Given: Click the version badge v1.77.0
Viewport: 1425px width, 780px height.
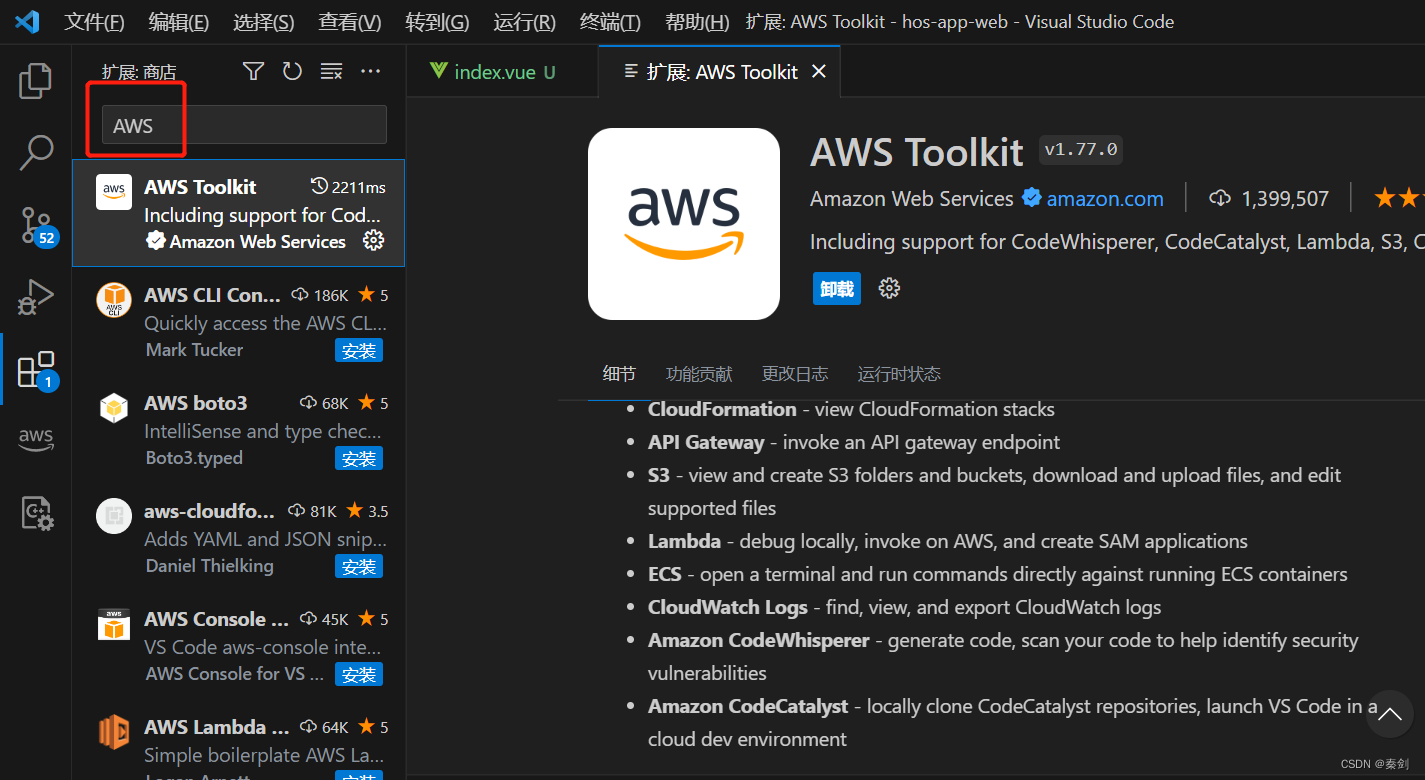Looking at the screenshot, I should (1081, 150).
